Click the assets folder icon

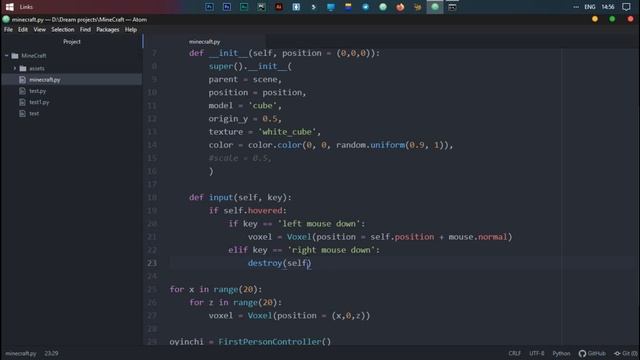(23, 68)
